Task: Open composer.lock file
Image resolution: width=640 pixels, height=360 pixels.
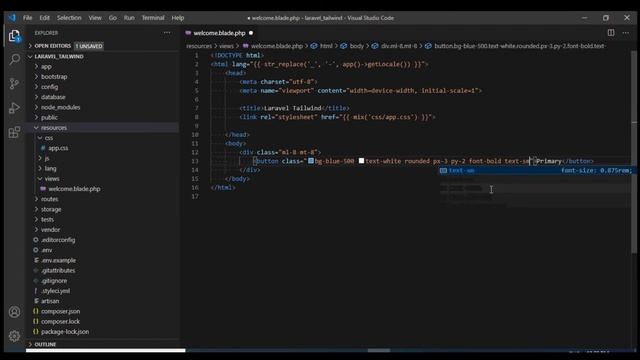Action: point(60,322)
